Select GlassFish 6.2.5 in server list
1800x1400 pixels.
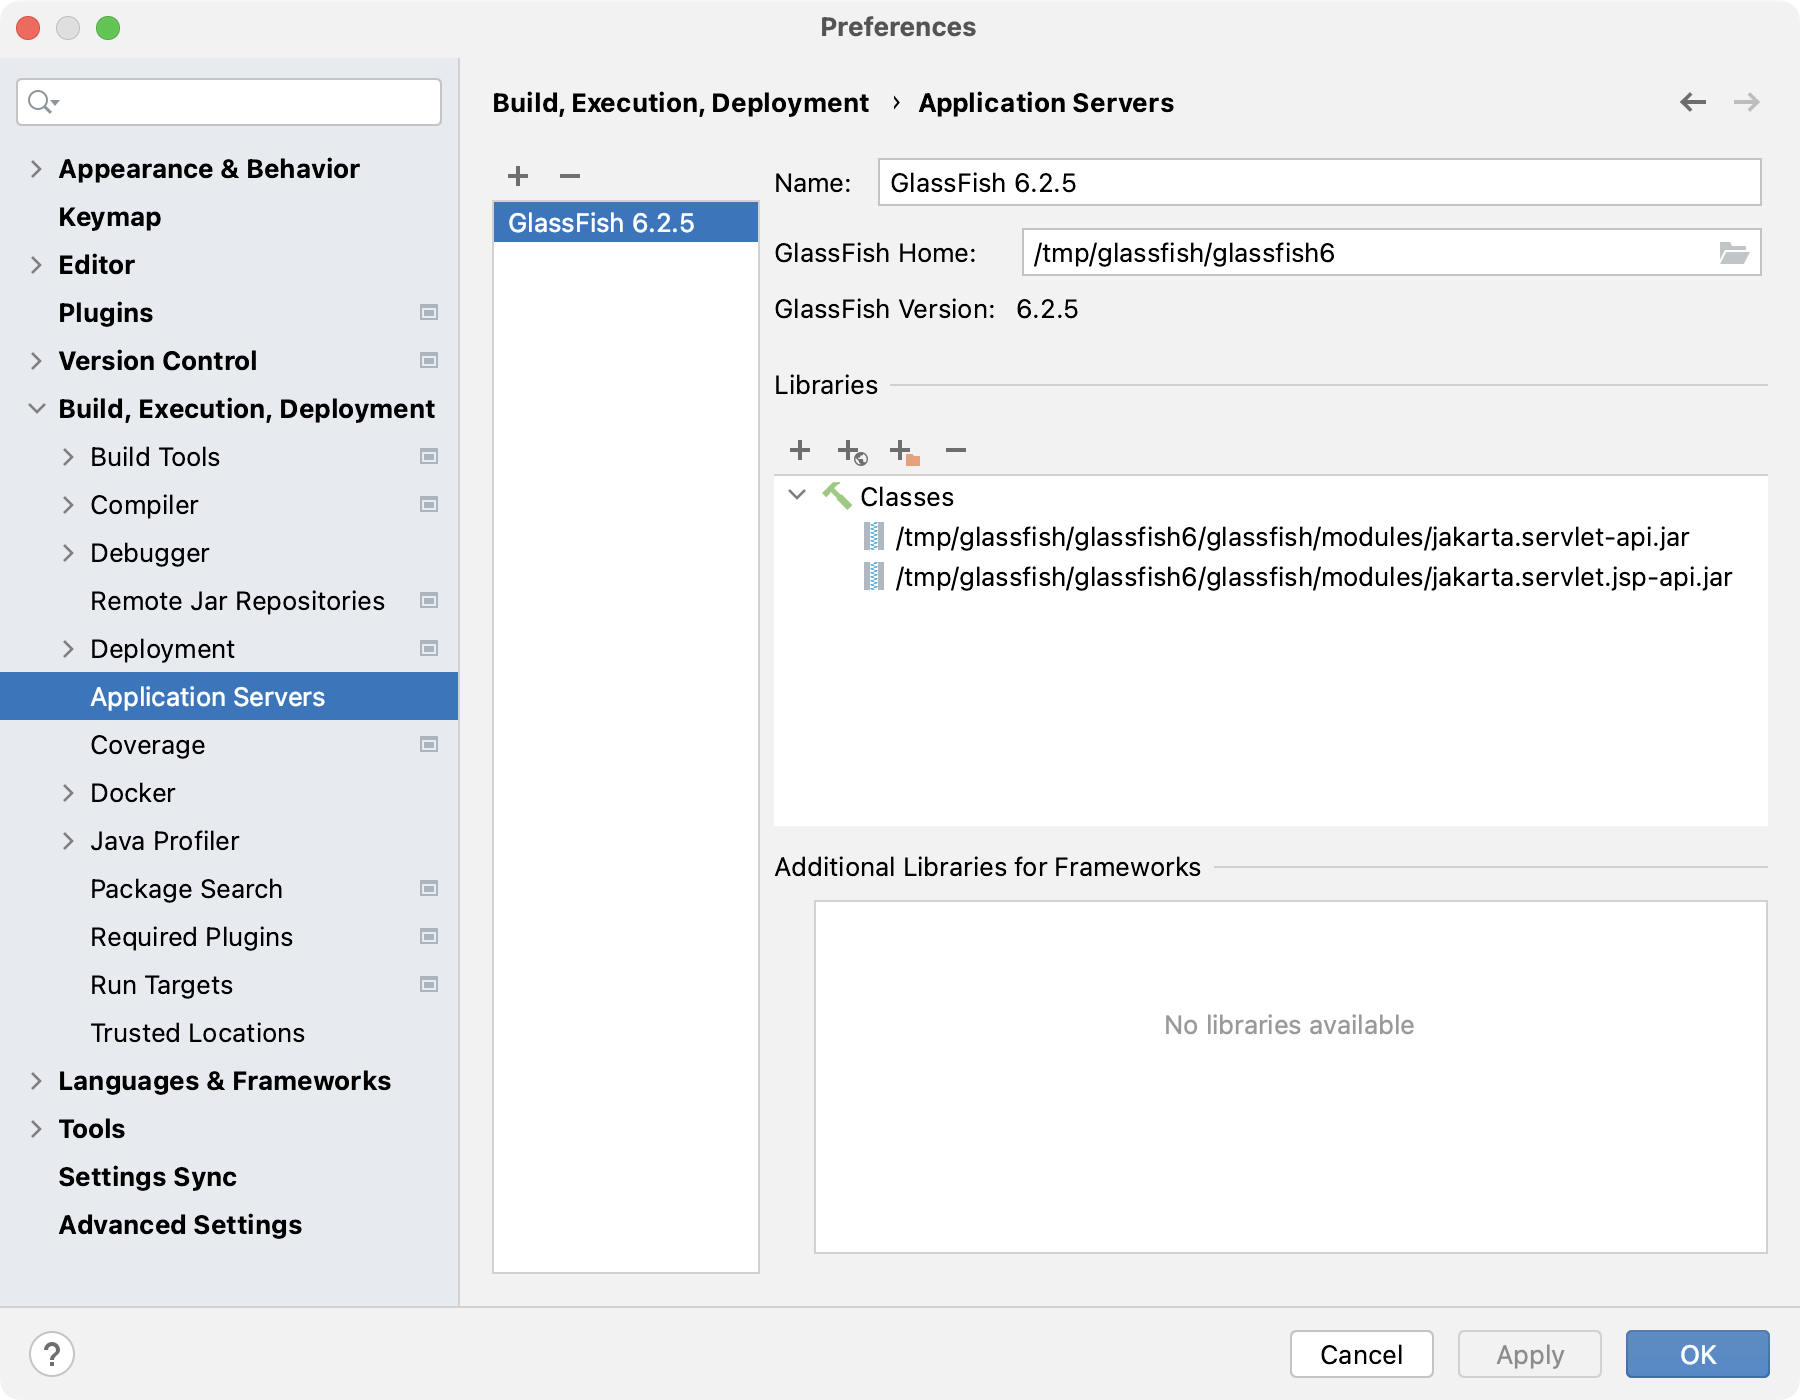tap(626, 222)
